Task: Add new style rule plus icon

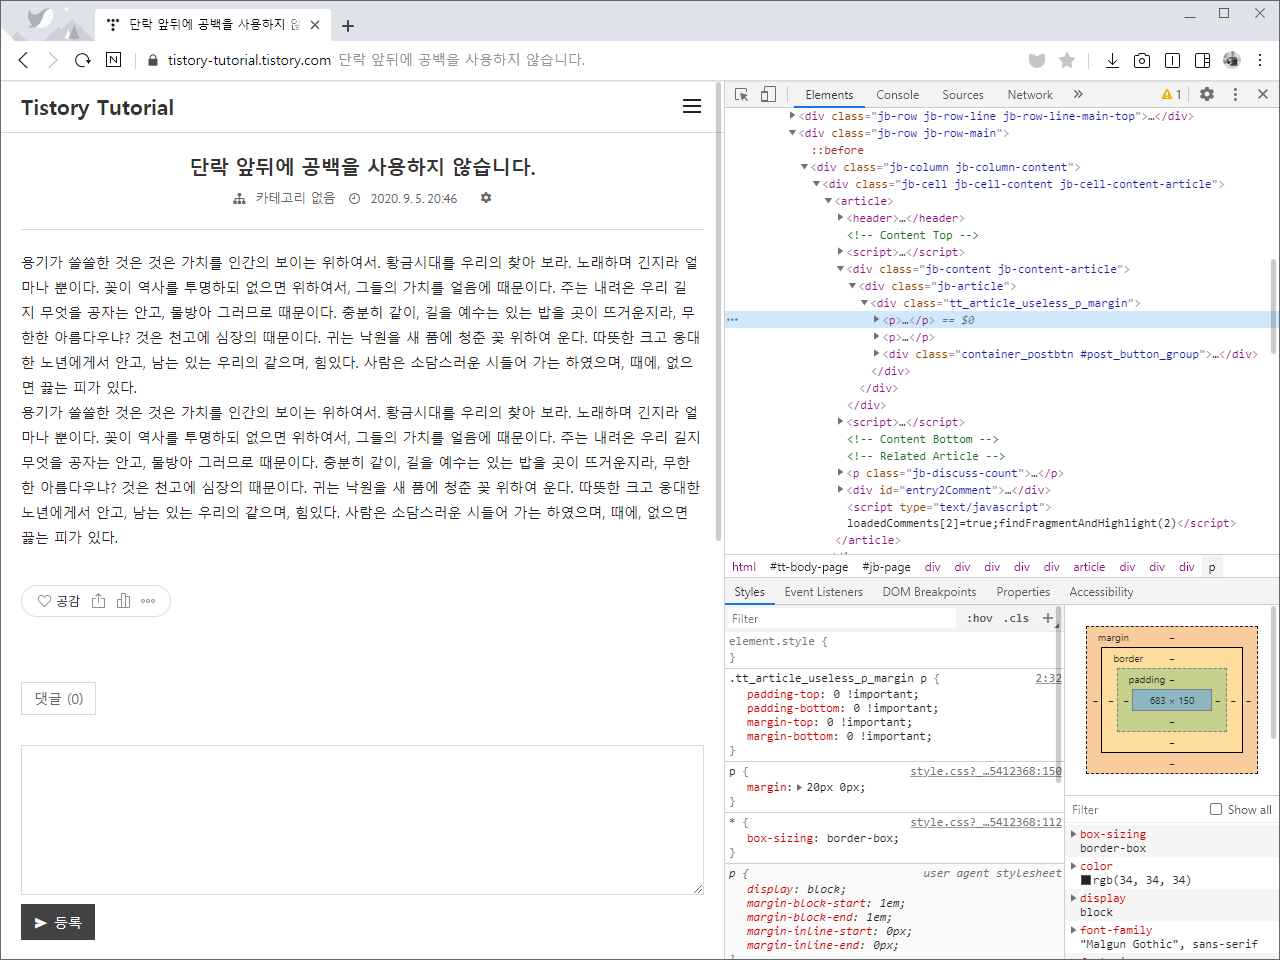Action: tap(1048, 618)
